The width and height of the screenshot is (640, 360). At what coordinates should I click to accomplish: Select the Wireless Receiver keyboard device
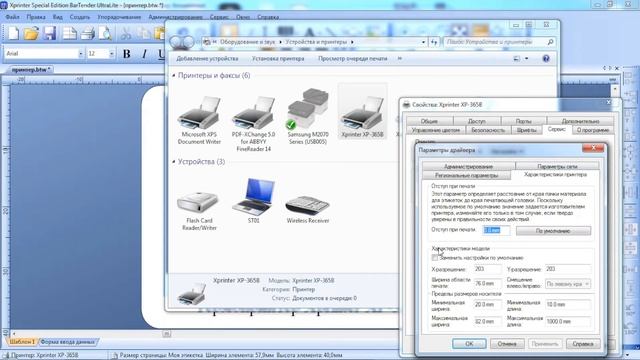[x=308, y=209]
